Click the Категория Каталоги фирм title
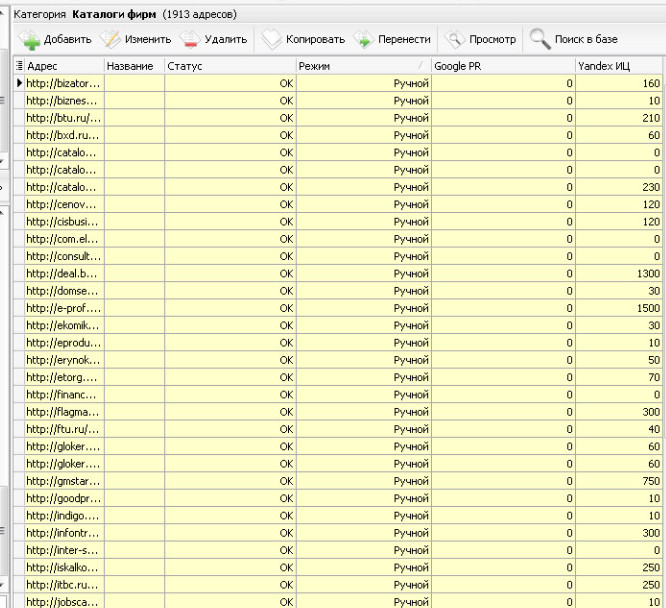The width and height of the screenshot is (666, 608). [x=85, y=14]
